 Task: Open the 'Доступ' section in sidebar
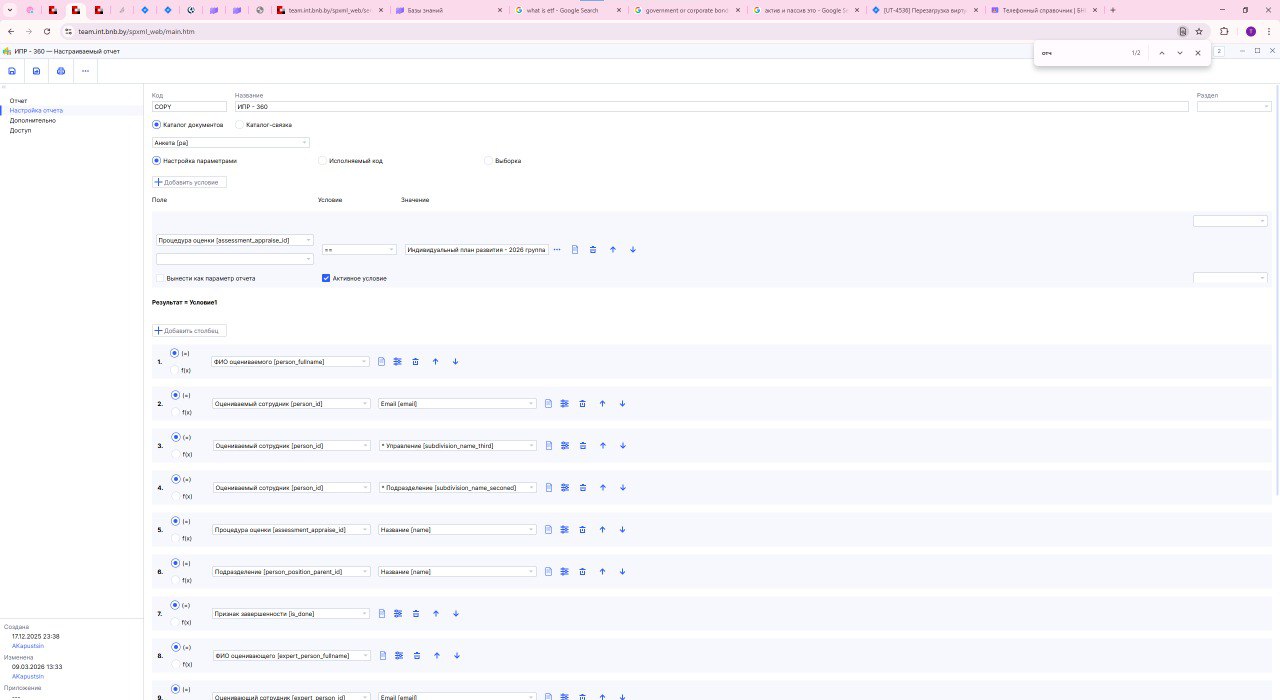[x=20, y=130]
